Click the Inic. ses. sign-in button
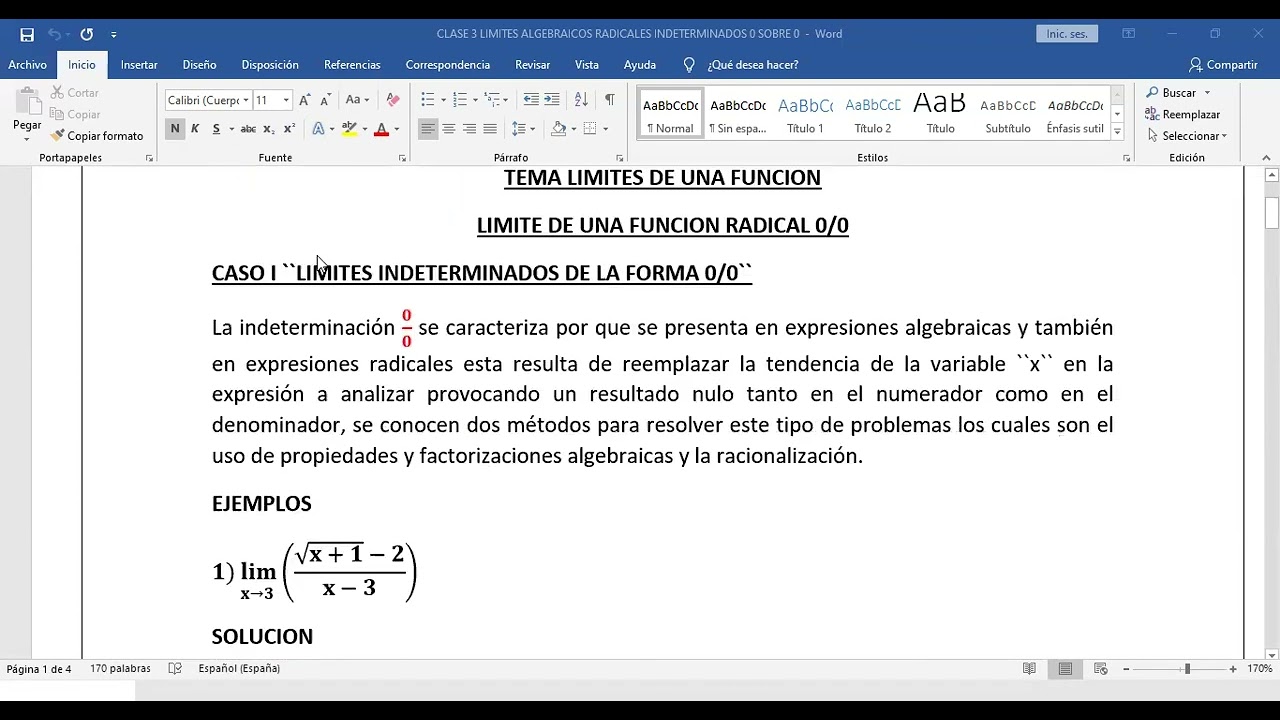The height and width of the screenshot is (720, 1280). [1067, 34]
